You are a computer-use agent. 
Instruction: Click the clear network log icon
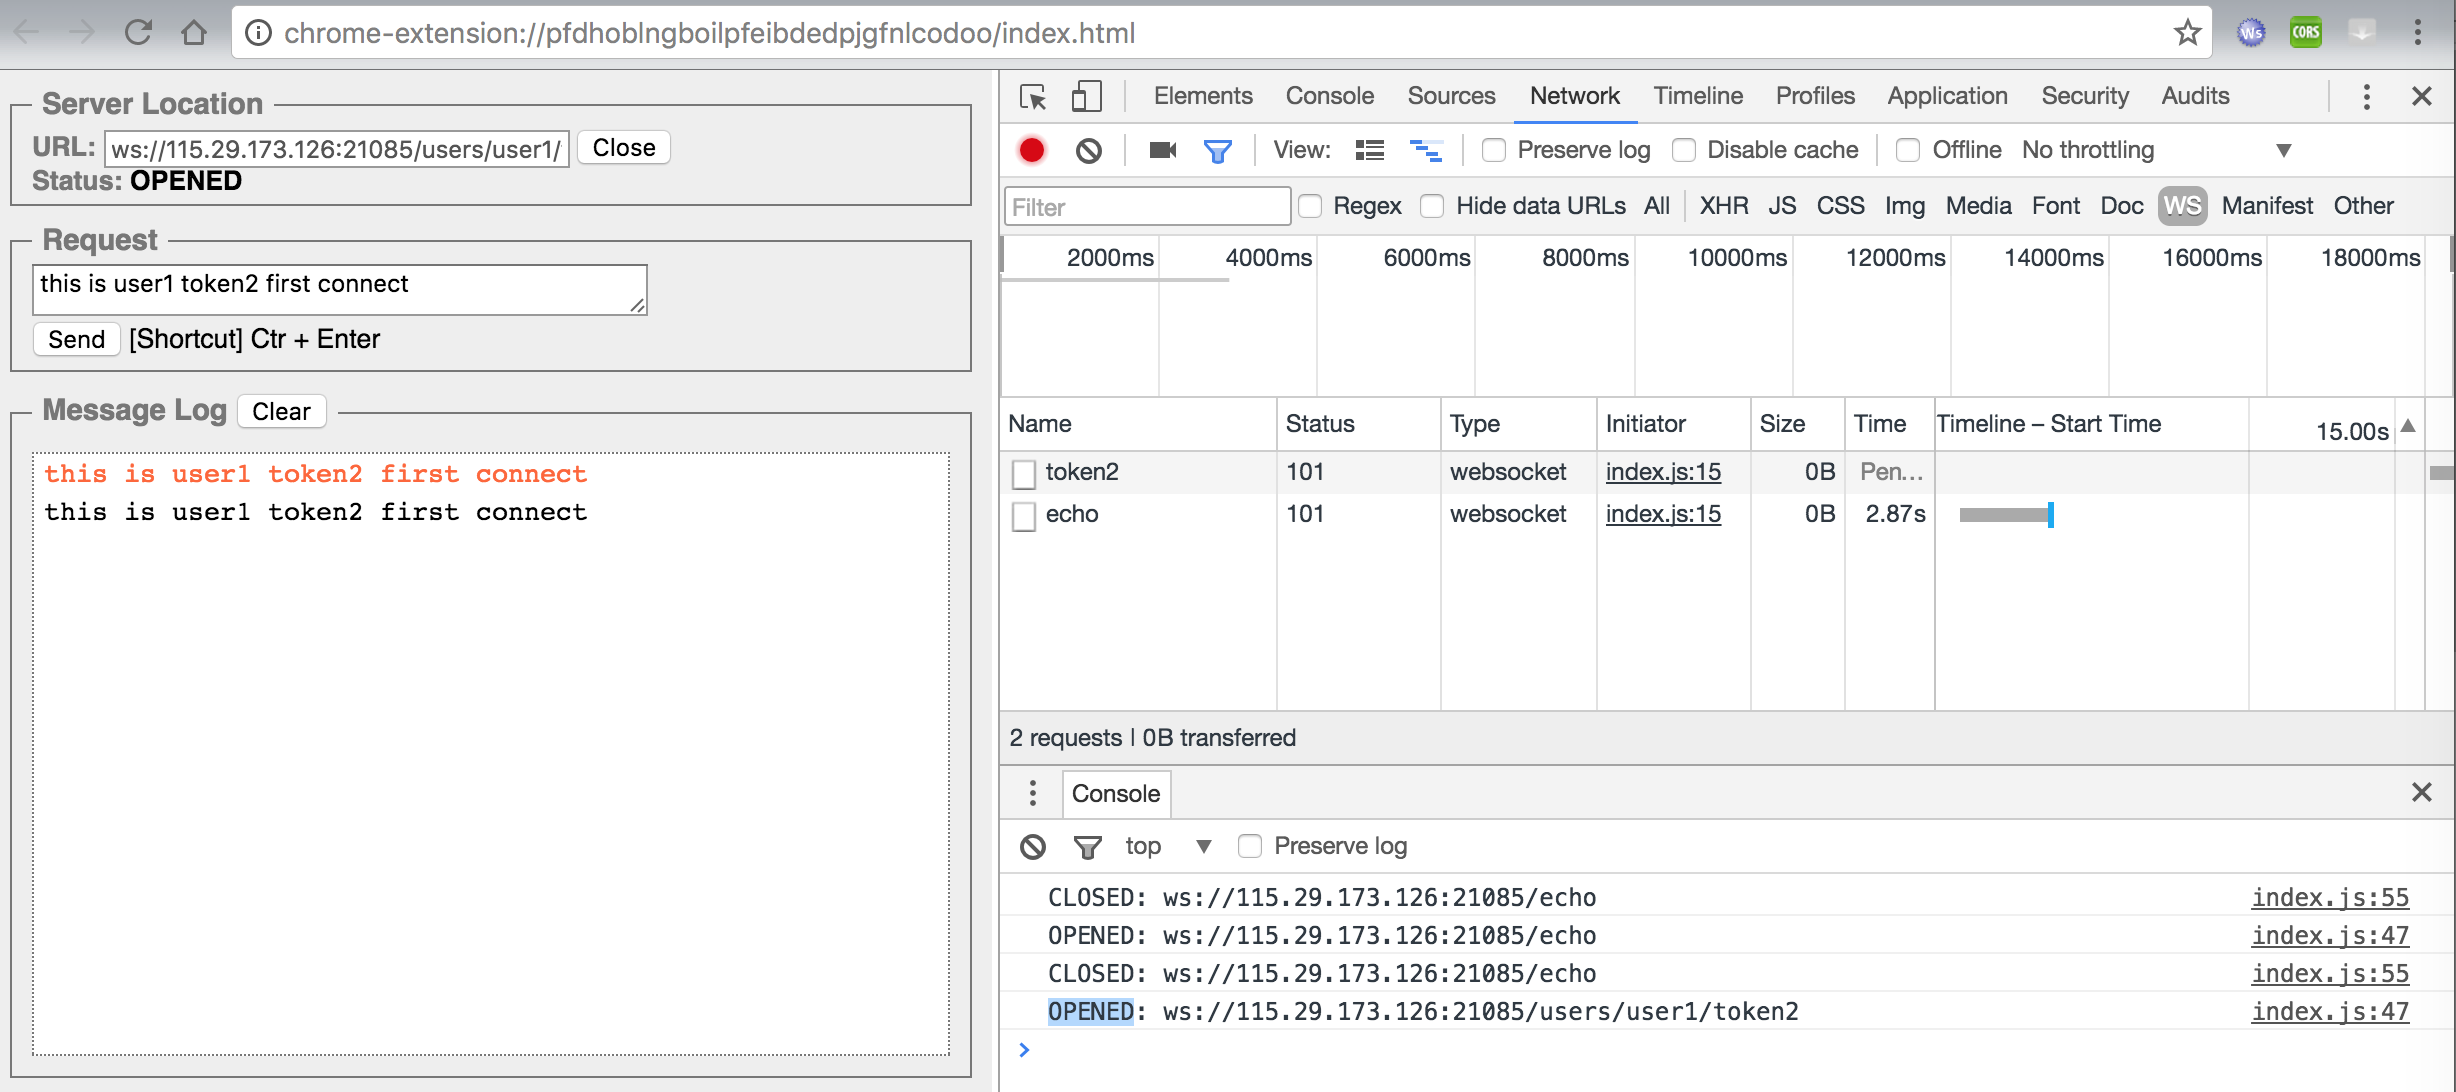tap(1088, 150)
